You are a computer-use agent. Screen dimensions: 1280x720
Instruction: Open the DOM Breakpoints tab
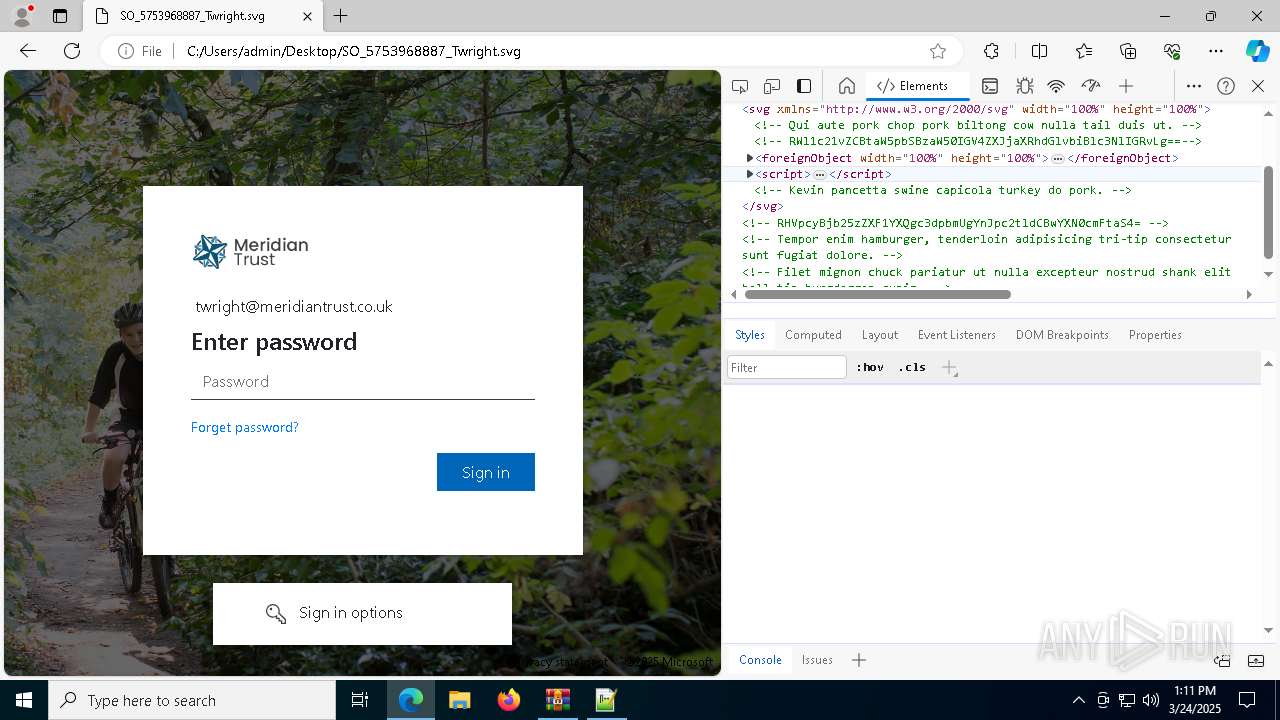click(1062, 335)
